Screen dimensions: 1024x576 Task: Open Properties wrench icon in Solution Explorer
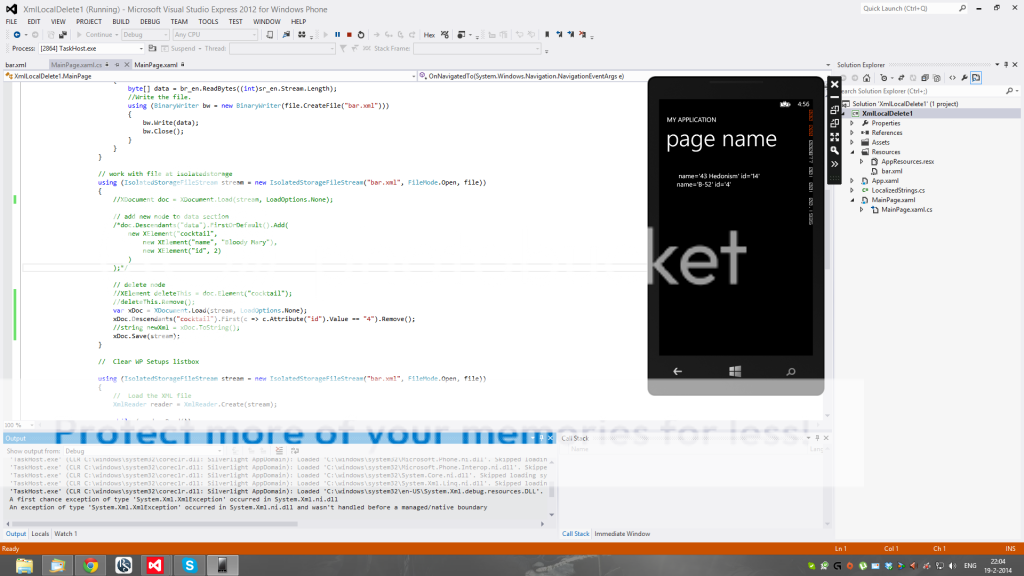(x=962, y=78)
